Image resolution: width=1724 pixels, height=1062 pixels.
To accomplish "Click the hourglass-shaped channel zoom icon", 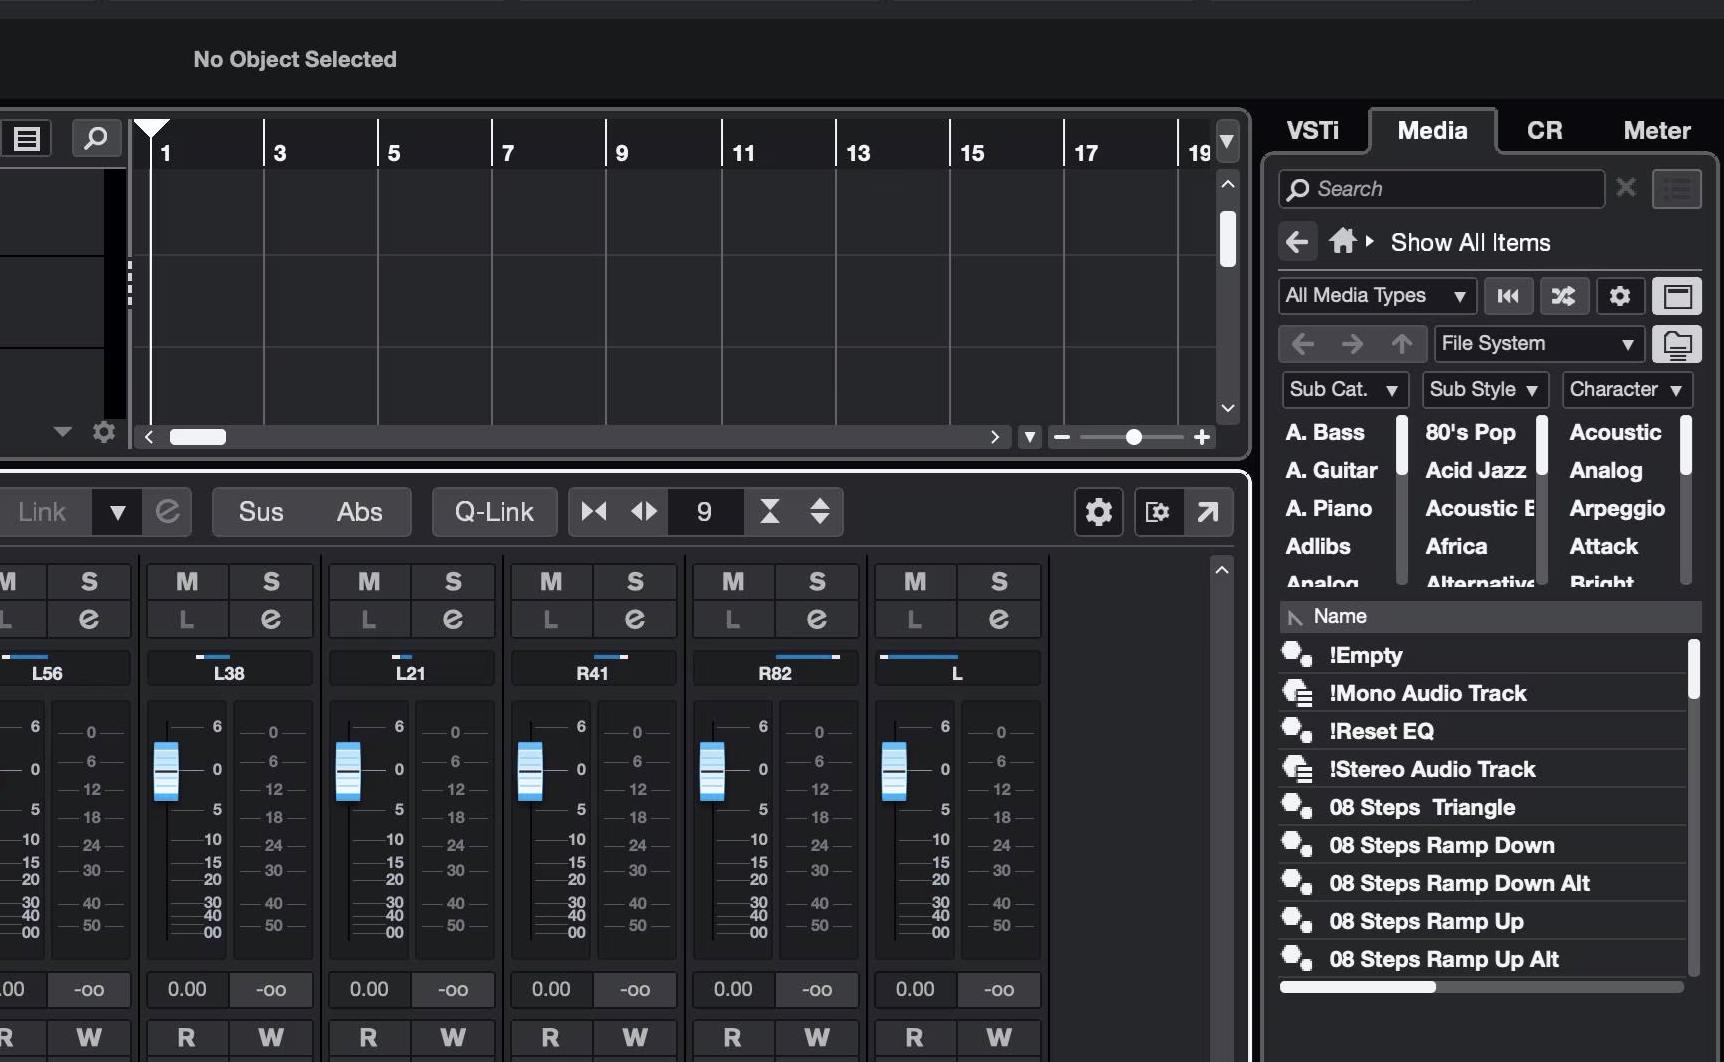I will point(769,512).
